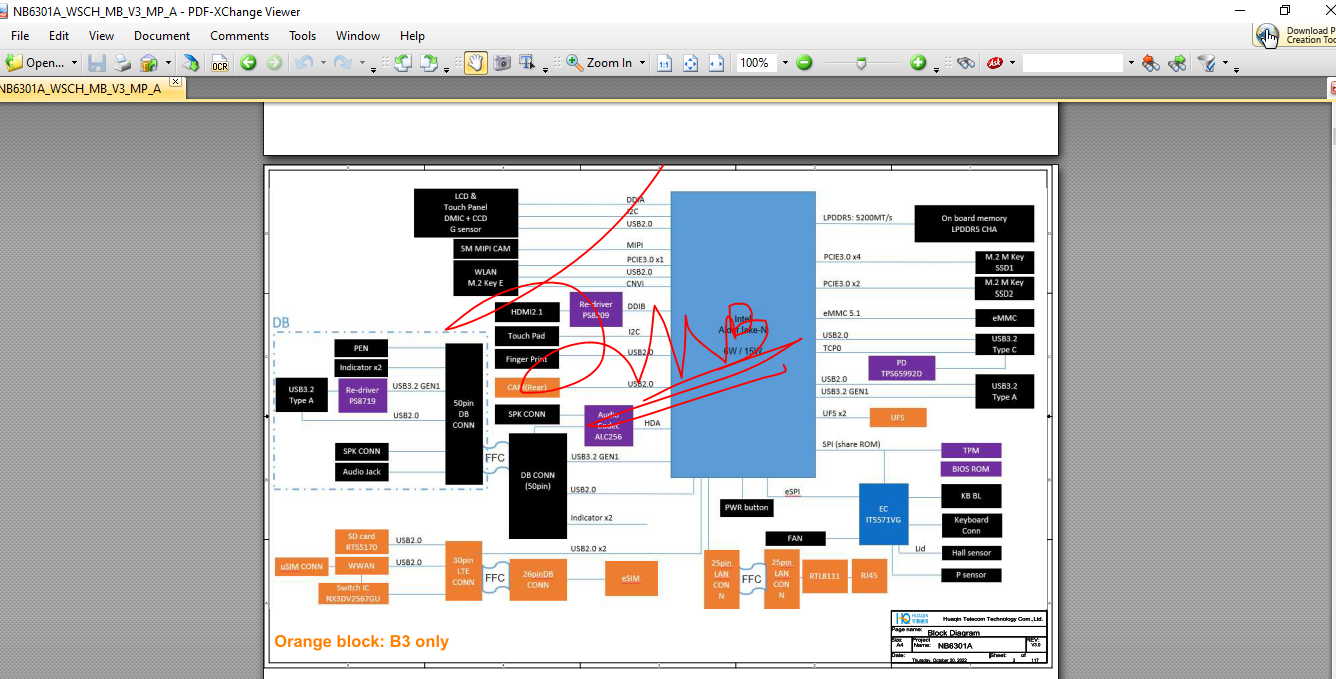Image resolution: width=1336 pixels, height=679 pixels.
Task: Click the 'TPM' purple block
Action: point(970,451)
